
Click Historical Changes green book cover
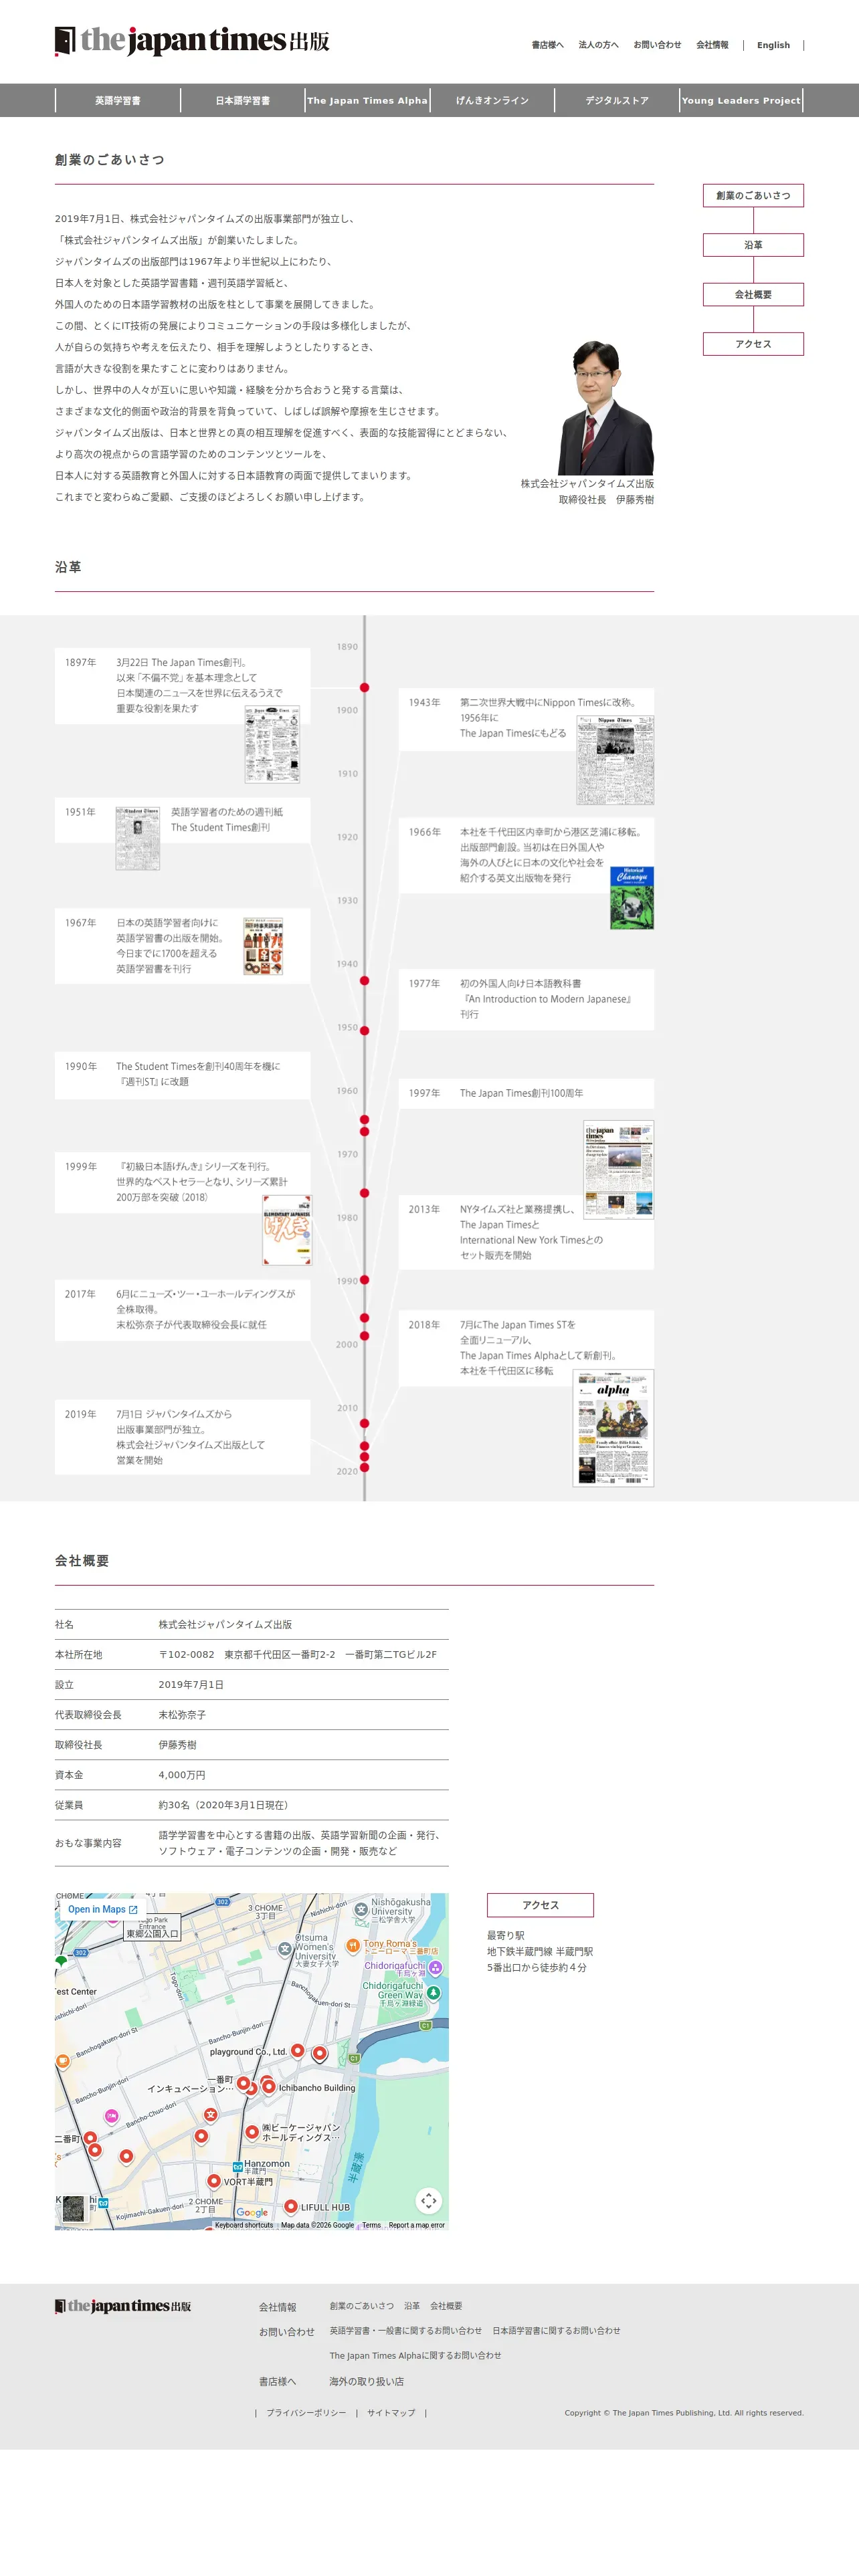[632, 898]
